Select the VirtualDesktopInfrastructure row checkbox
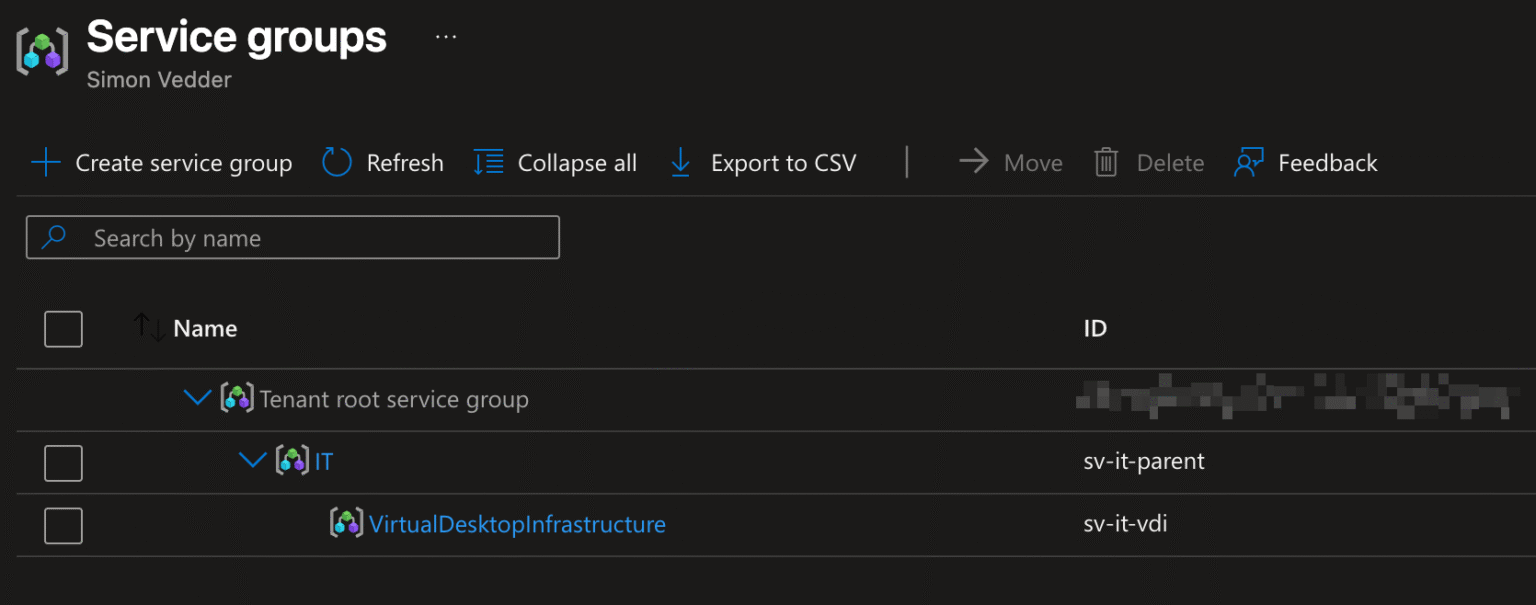 tap(63, 525)
